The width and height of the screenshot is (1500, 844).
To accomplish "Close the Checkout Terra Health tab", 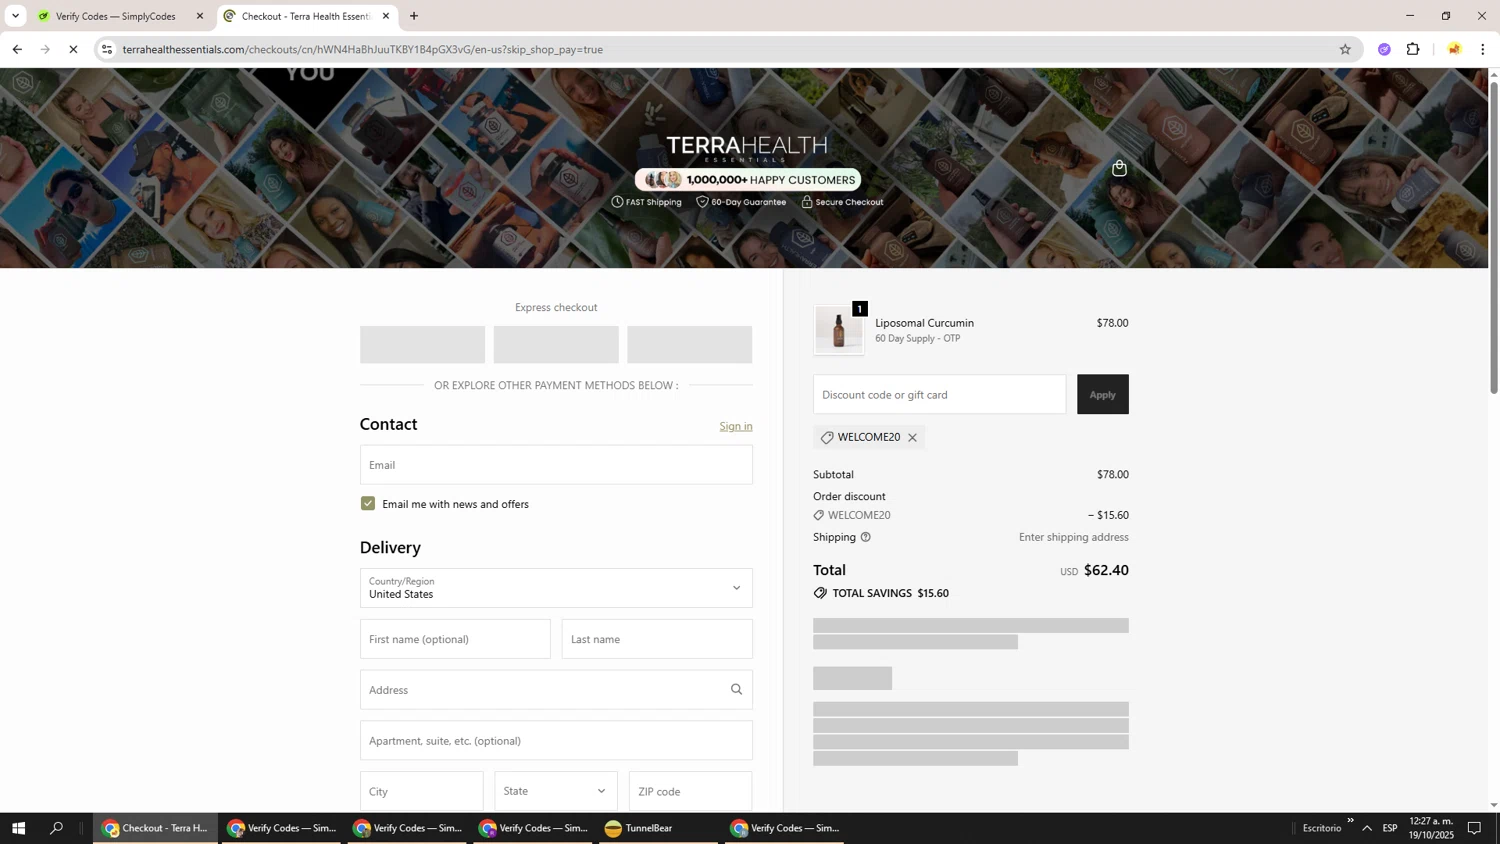I will (386, 16).
